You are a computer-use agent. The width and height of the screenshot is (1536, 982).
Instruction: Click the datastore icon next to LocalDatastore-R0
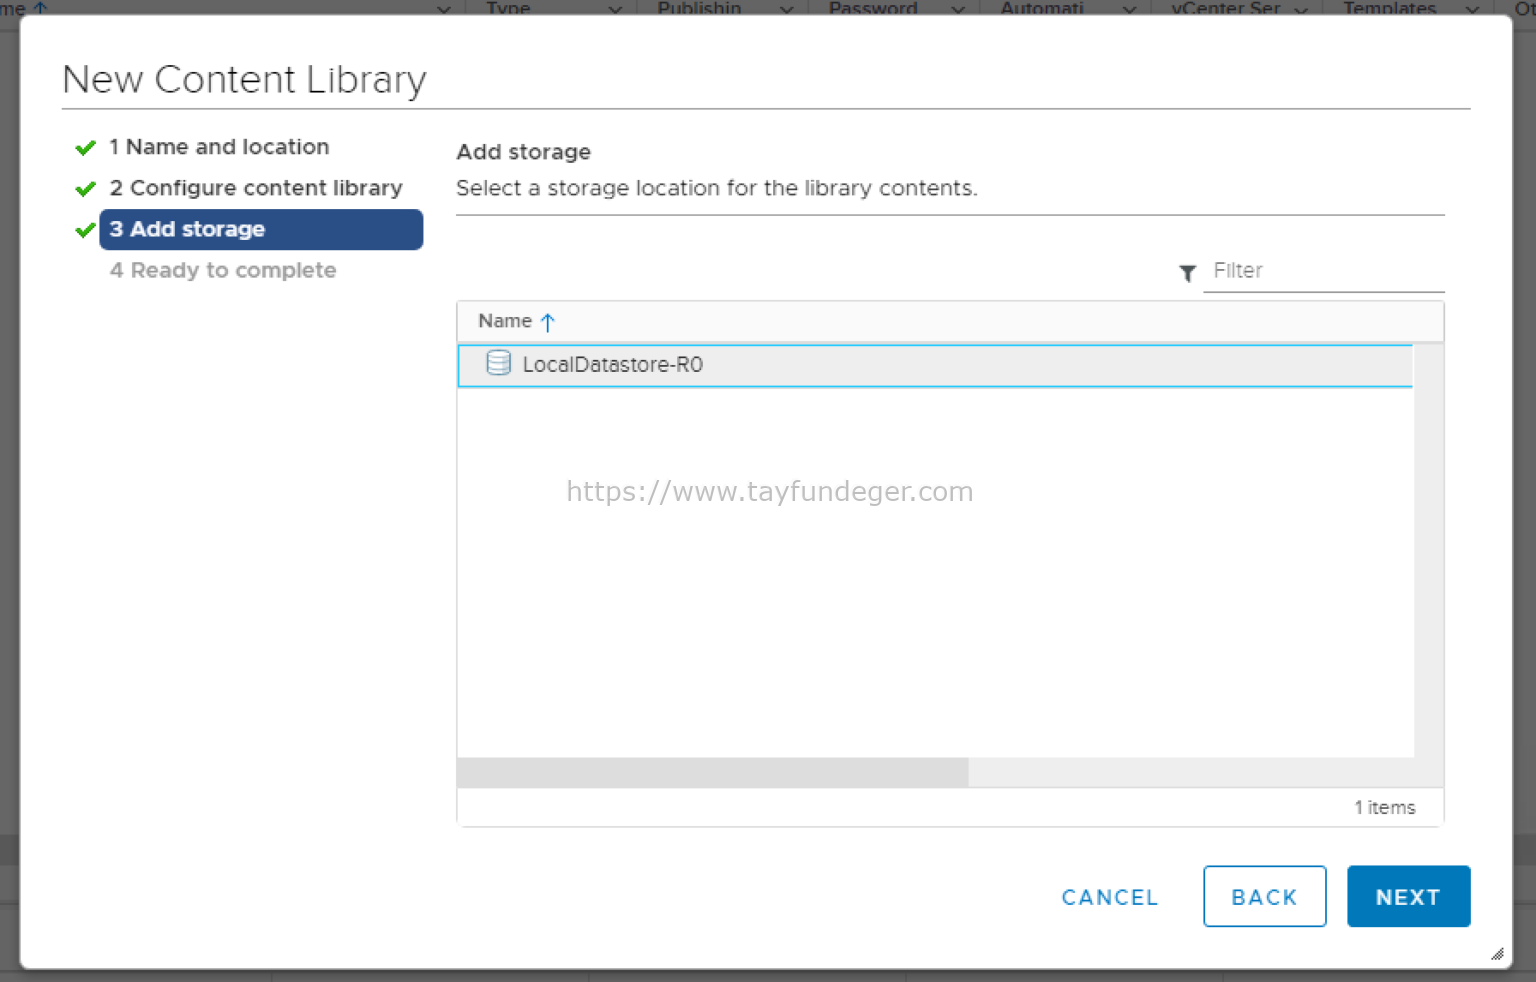[498, 363]
